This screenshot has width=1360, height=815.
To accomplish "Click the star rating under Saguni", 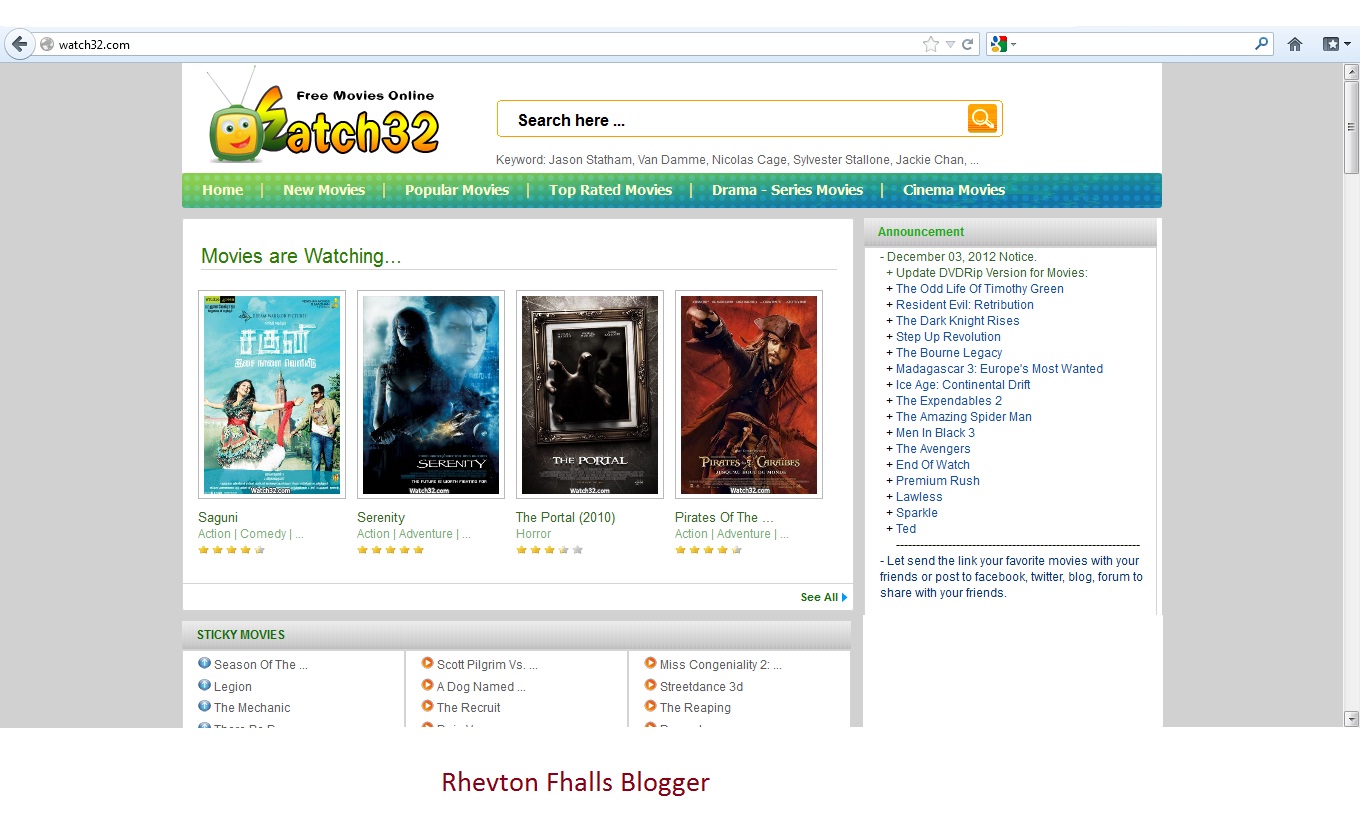I will coord(231,549).
